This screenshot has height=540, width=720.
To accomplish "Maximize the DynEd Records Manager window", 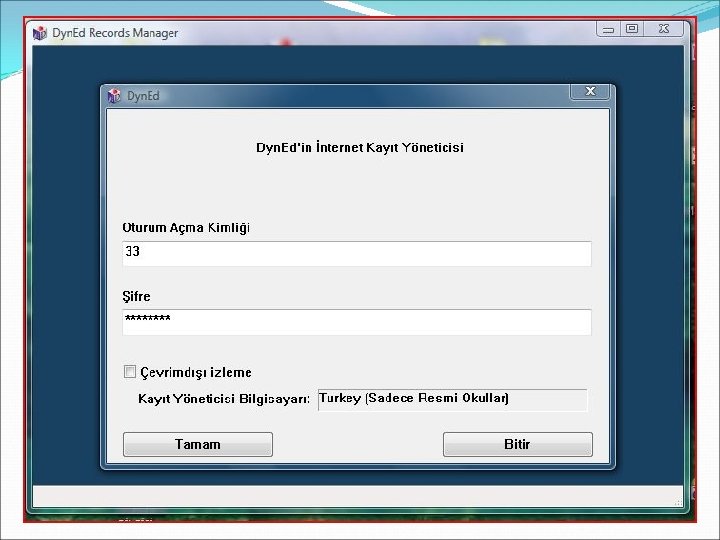I will [x=632, y=29].
